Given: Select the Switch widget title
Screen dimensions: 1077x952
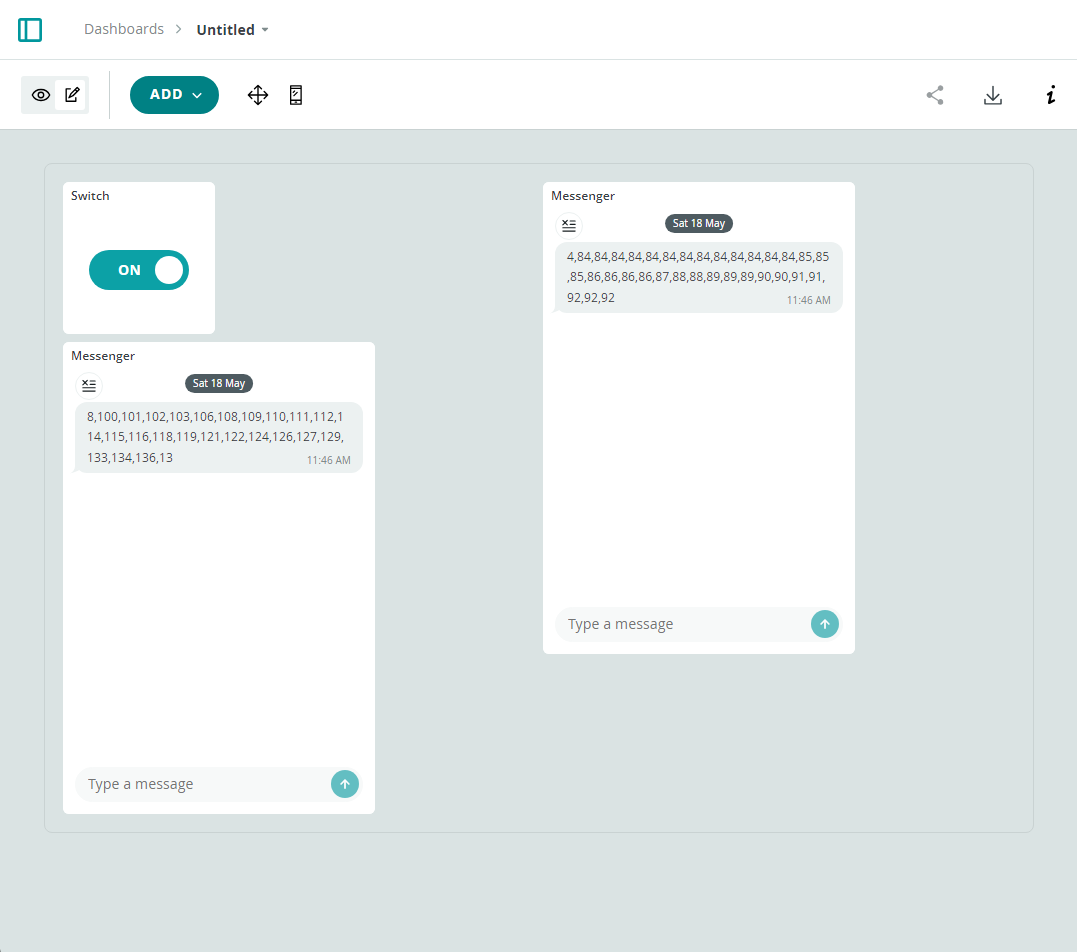Looking at the screenshot, I should [x=90, y=196].
